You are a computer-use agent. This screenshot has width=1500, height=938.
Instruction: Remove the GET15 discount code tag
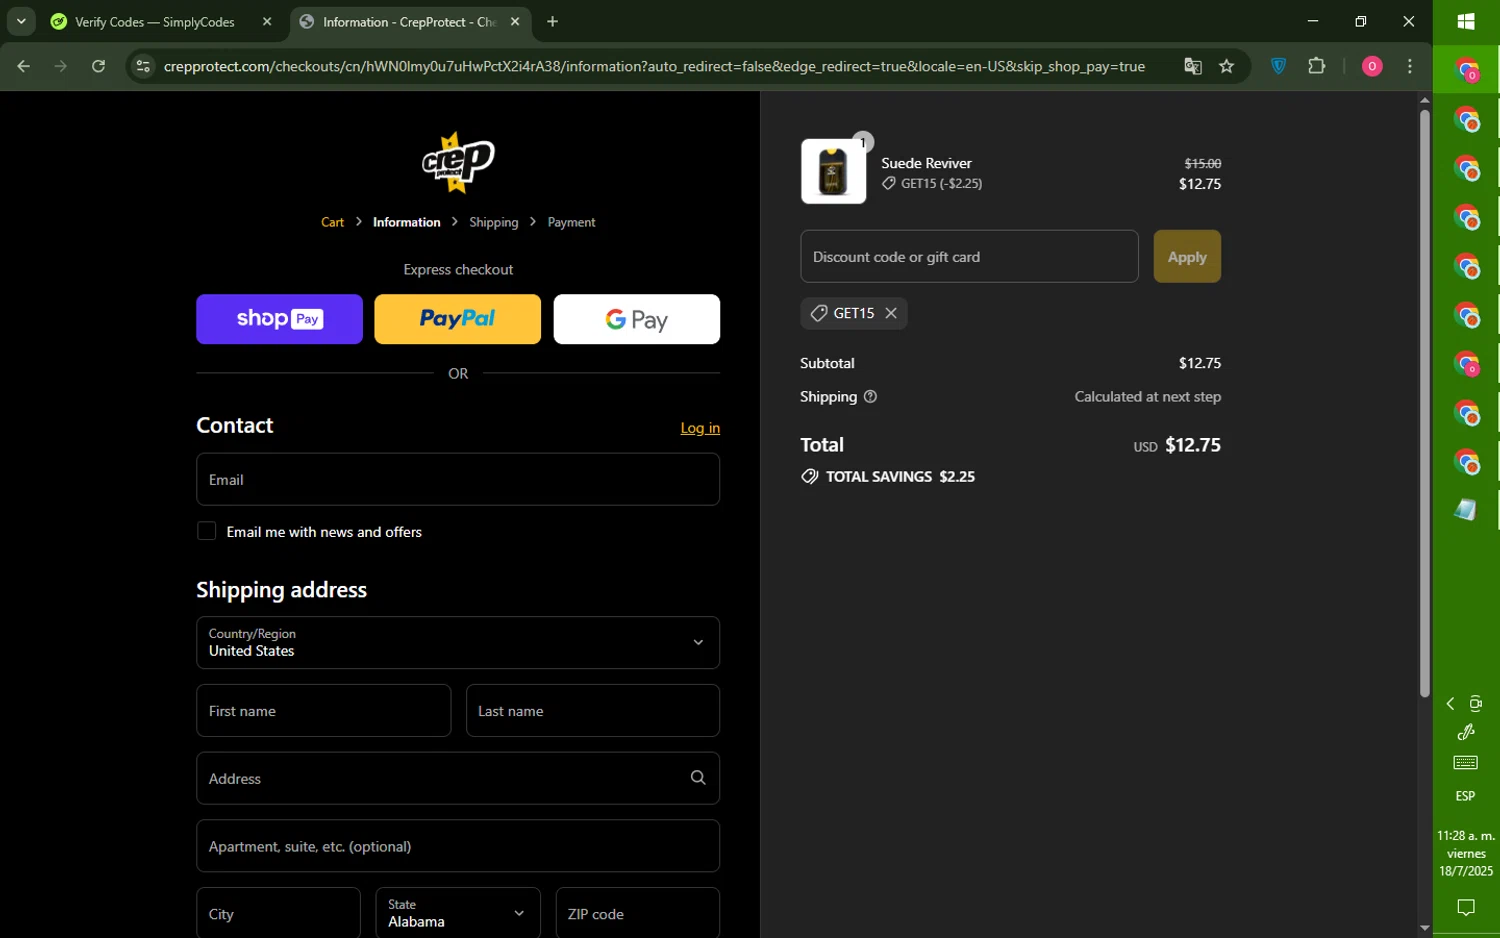891,313
